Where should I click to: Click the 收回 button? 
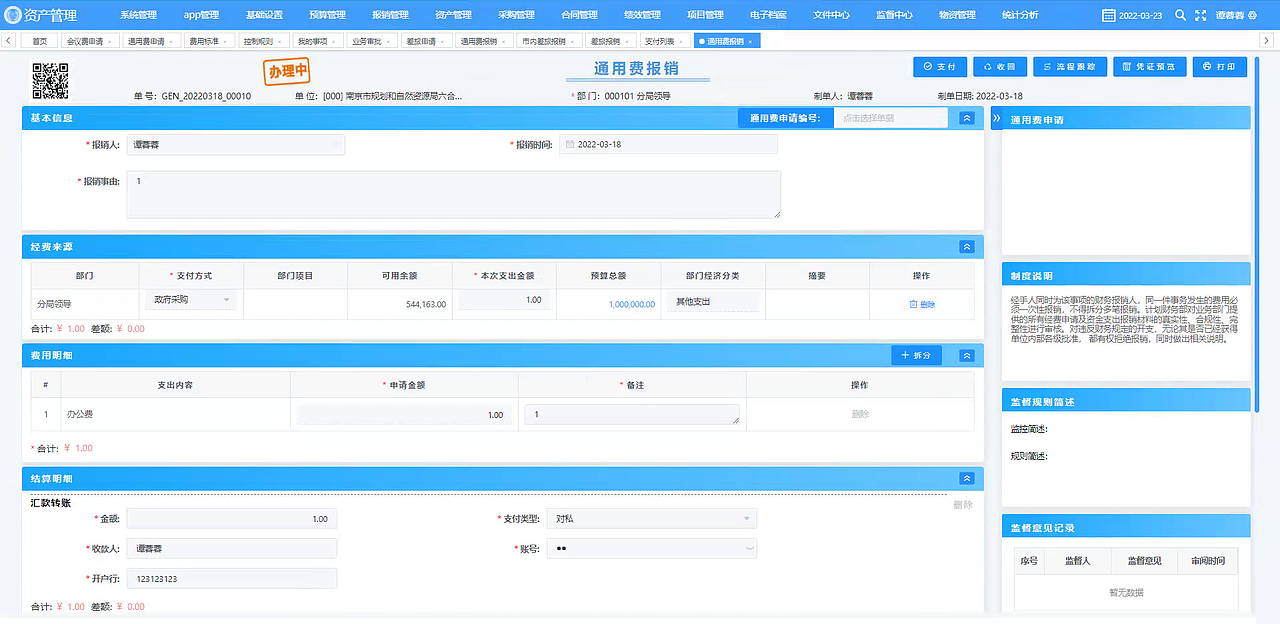1000,66
